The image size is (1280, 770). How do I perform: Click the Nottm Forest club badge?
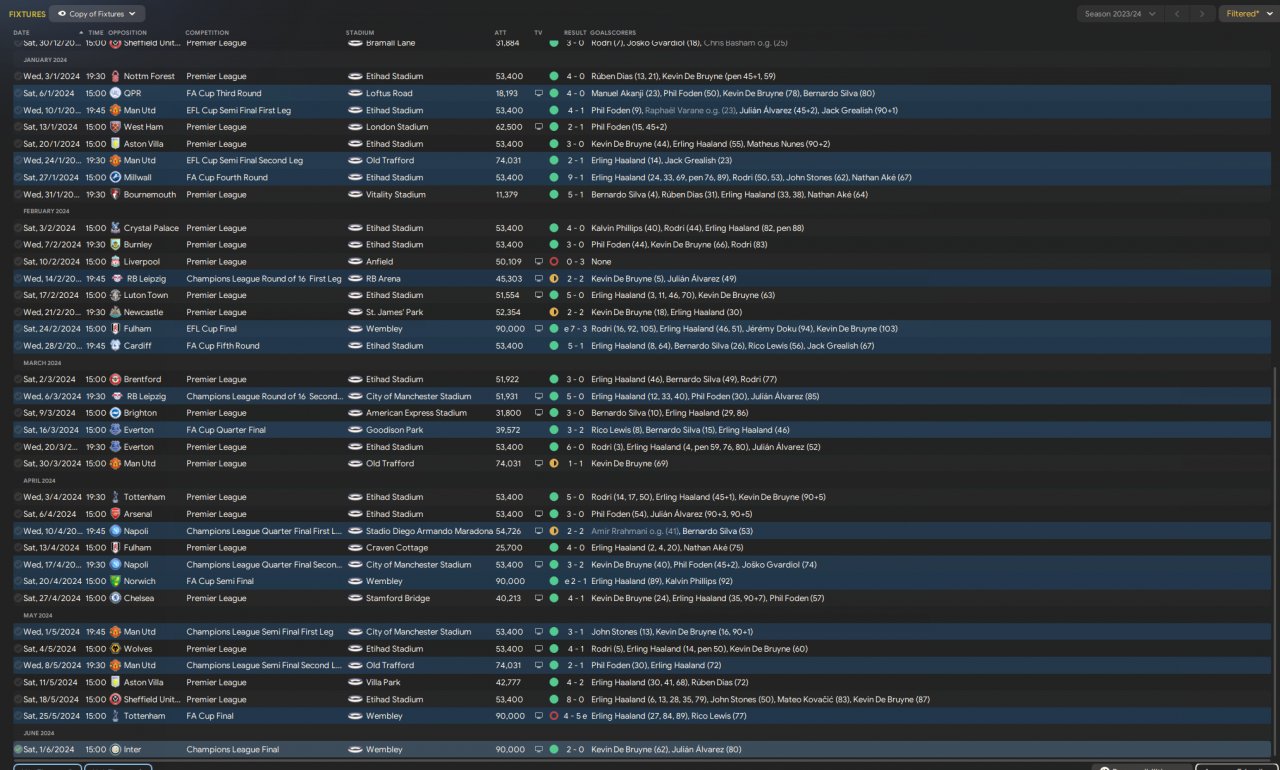tap(115, 76)
